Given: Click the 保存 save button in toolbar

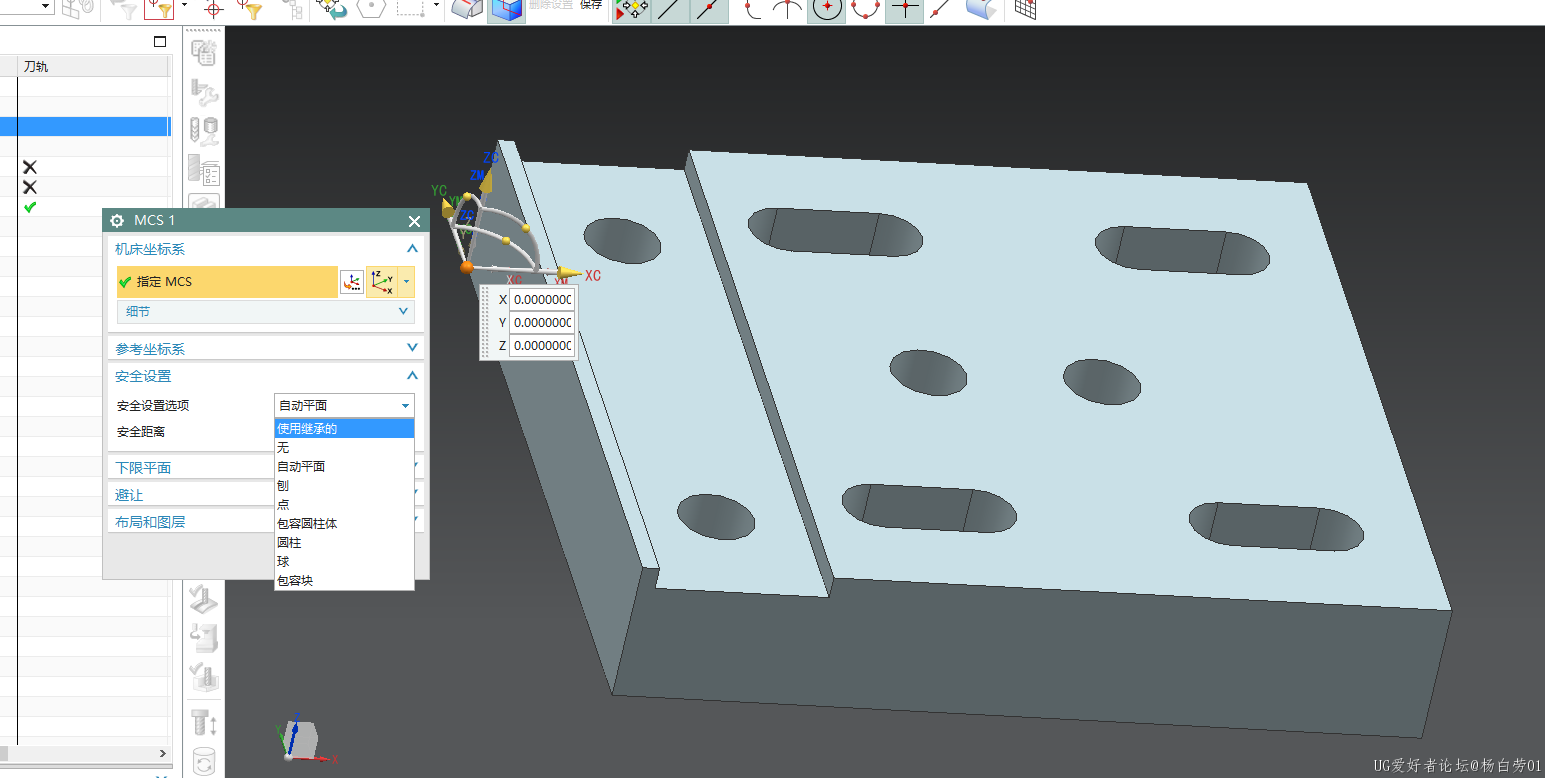Looking at the screenshot, I should pyautogui.click(x=591, y=5).
